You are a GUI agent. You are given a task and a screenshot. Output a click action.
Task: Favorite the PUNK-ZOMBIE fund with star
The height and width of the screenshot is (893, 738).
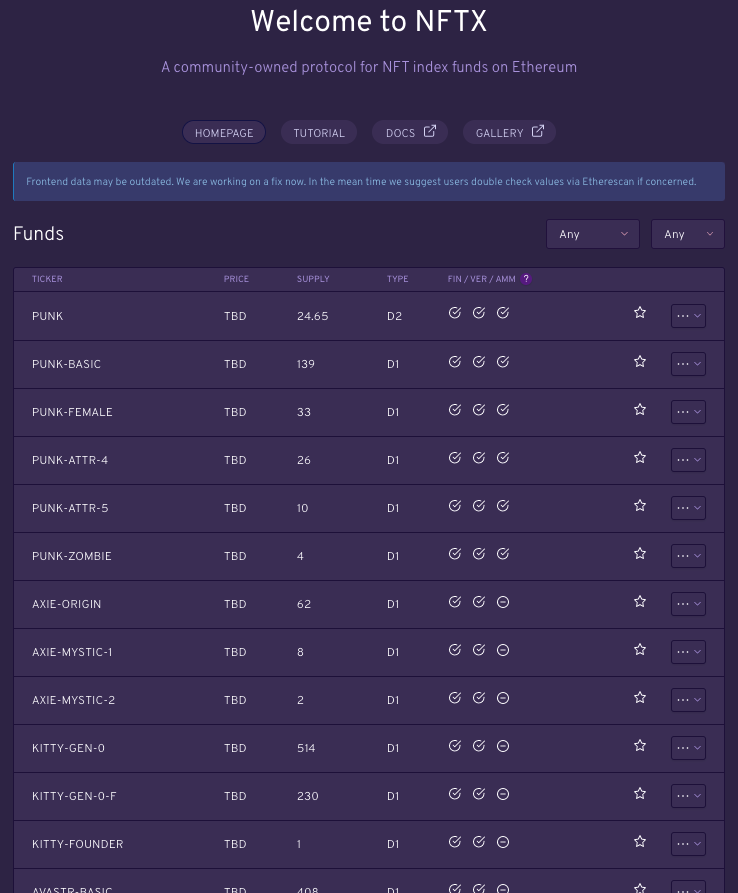[x=640, y=554]
